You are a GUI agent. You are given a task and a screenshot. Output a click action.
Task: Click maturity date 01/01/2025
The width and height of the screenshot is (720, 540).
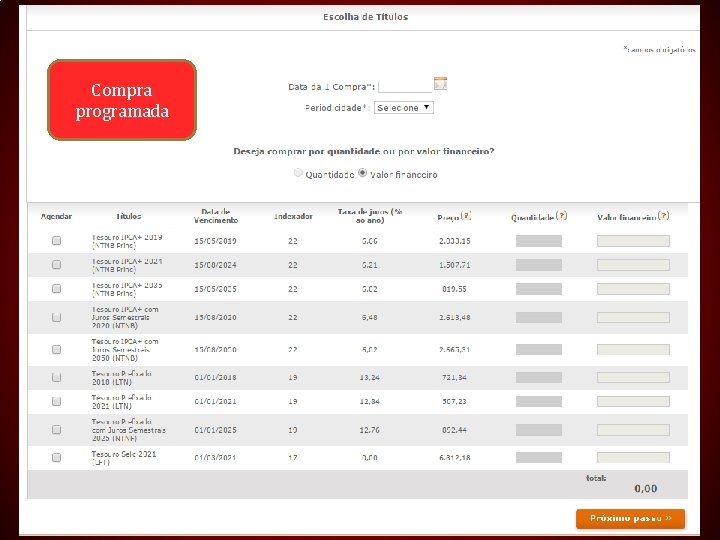[215, 430]
